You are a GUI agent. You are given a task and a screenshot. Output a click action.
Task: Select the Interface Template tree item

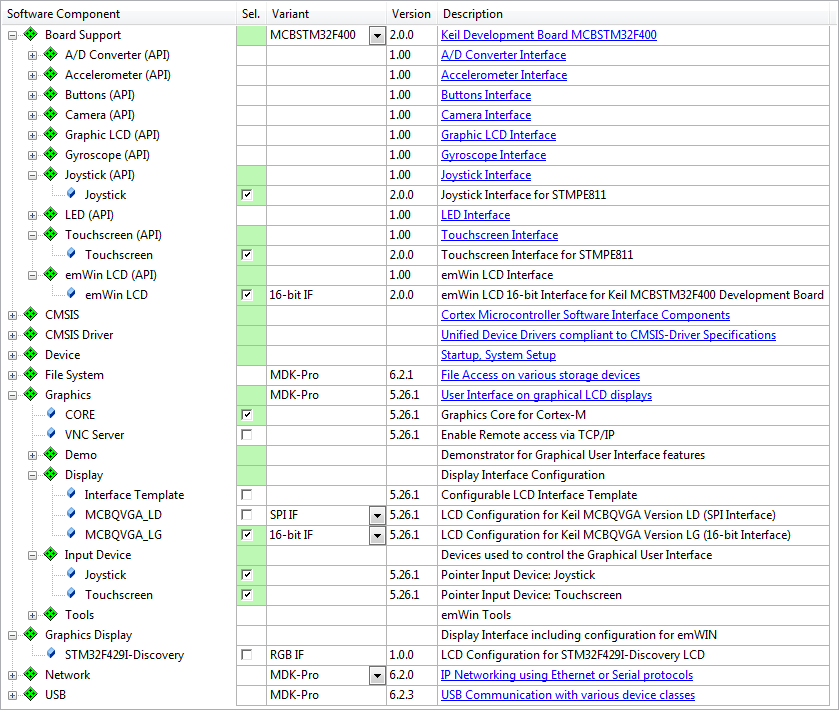click(134, 495)
